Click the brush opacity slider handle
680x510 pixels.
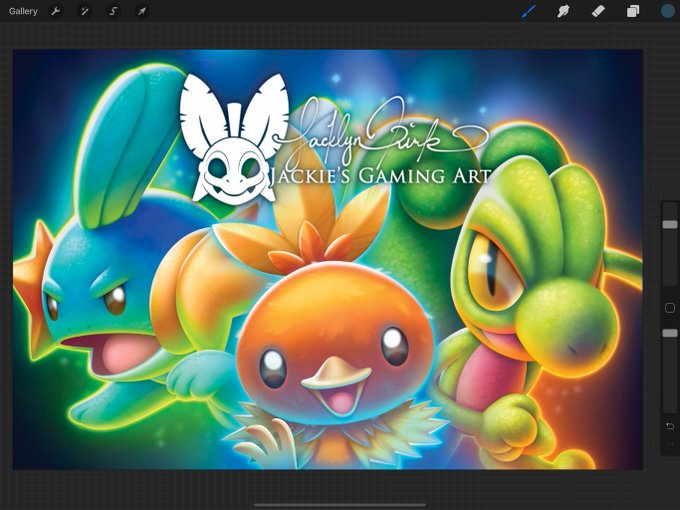pyautogui.click(x=670, y=333)
